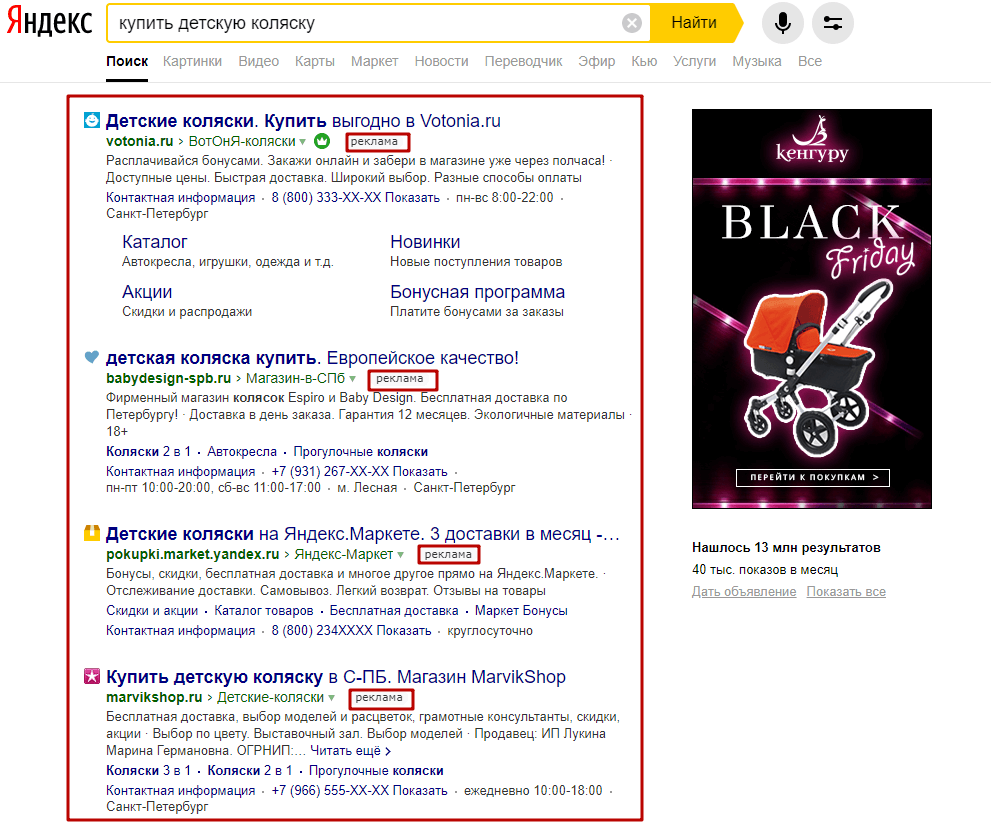
Task: Open the Бонусная программа sitelink
Action: (x=477, y=291)
